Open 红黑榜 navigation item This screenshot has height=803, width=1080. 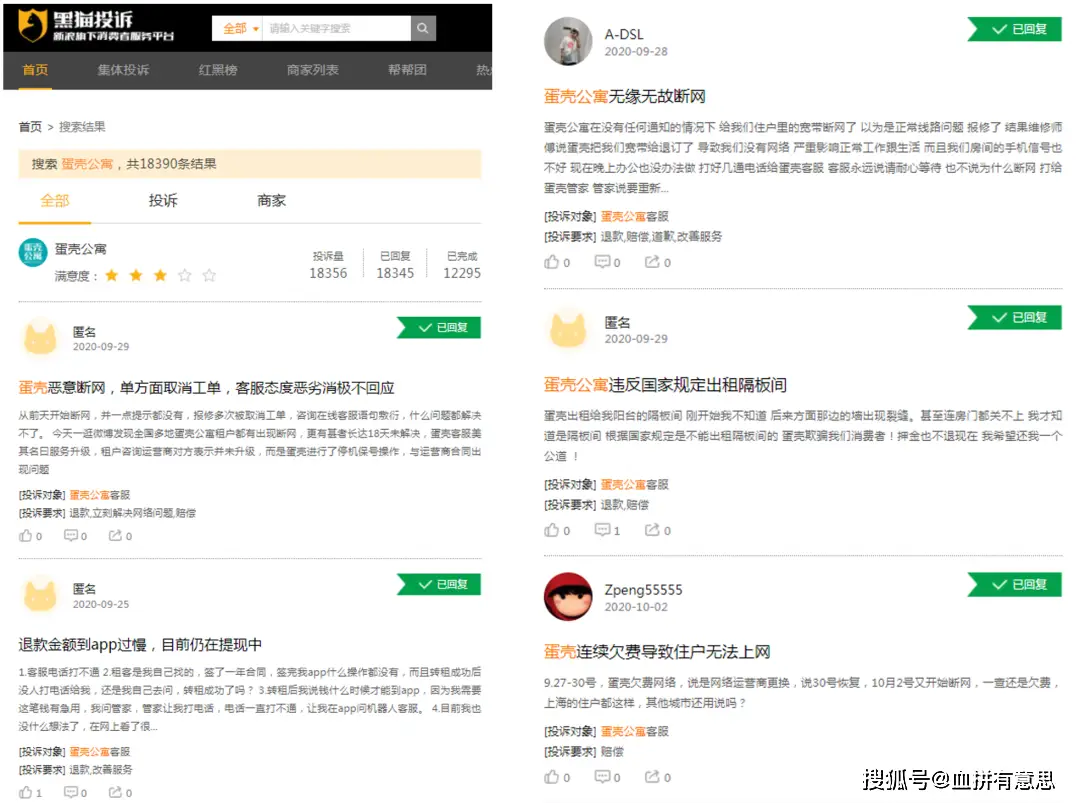click(218, 70)
